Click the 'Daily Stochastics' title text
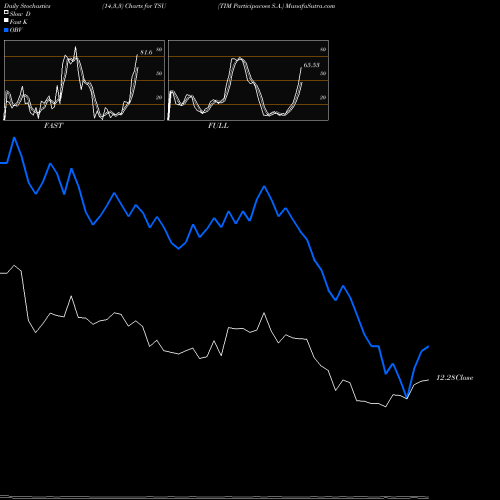 click(x=27, y=6)
